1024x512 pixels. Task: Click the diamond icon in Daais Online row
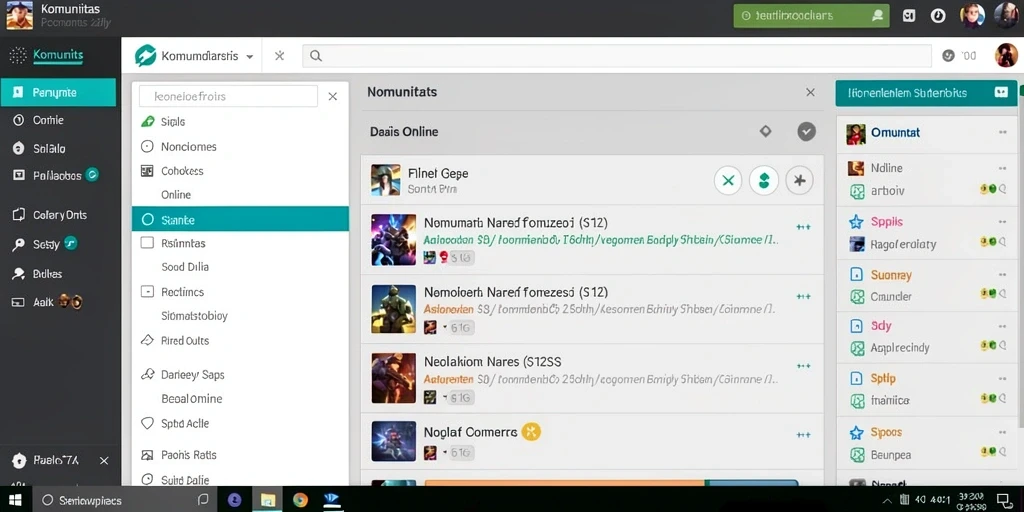click(x=765, y=131)
